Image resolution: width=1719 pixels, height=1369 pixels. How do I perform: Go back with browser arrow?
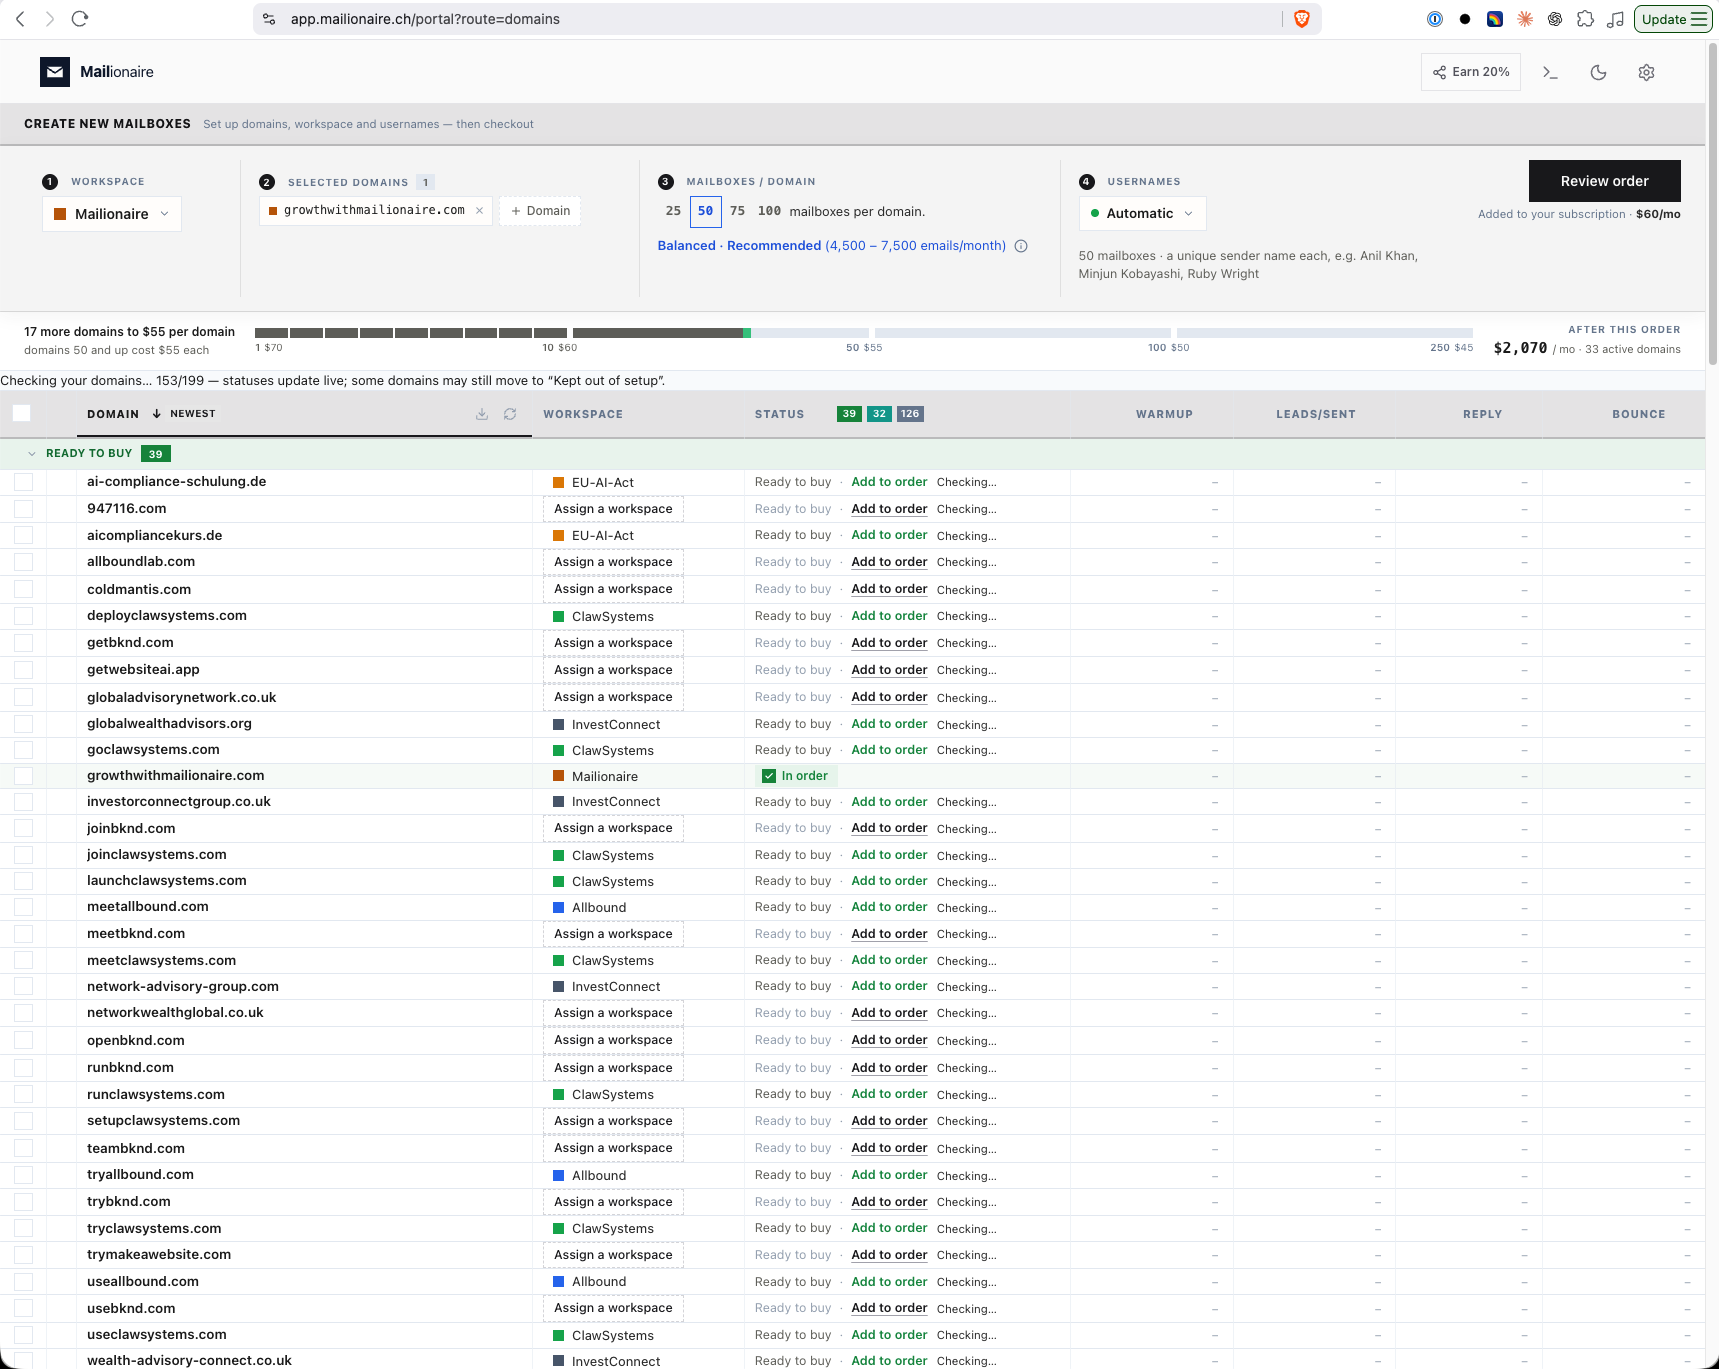[x=20, y=19]
